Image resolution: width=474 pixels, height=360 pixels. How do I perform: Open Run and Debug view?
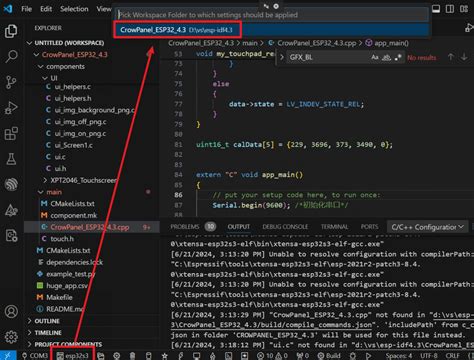tap(11, 108)
